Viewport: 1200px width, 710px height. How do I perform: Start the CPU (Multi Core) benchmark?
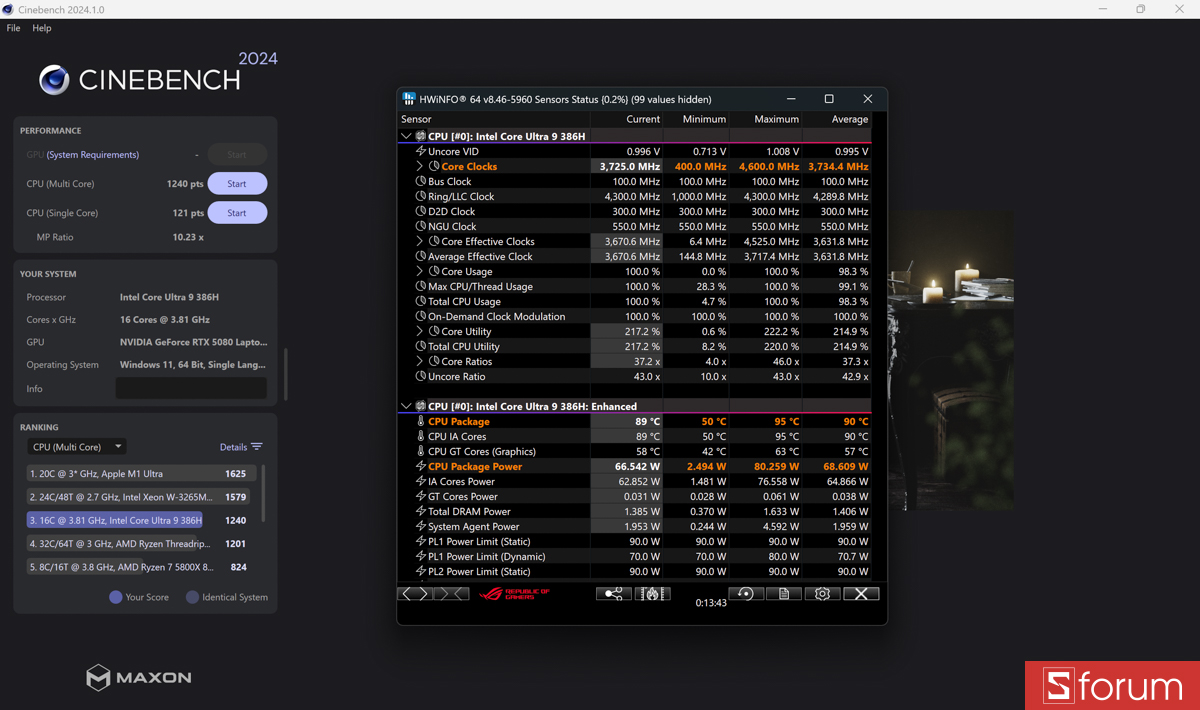[237, 184]
